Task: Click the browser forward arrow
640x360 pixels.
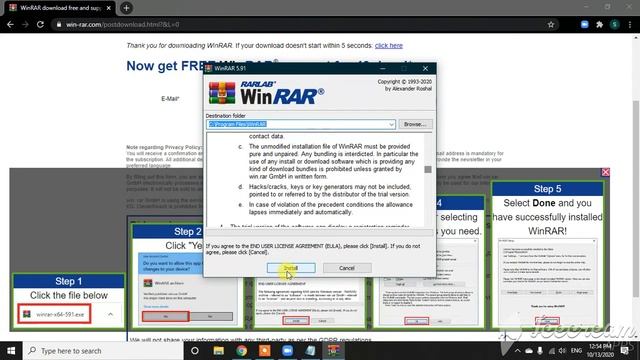Action: 25,24
